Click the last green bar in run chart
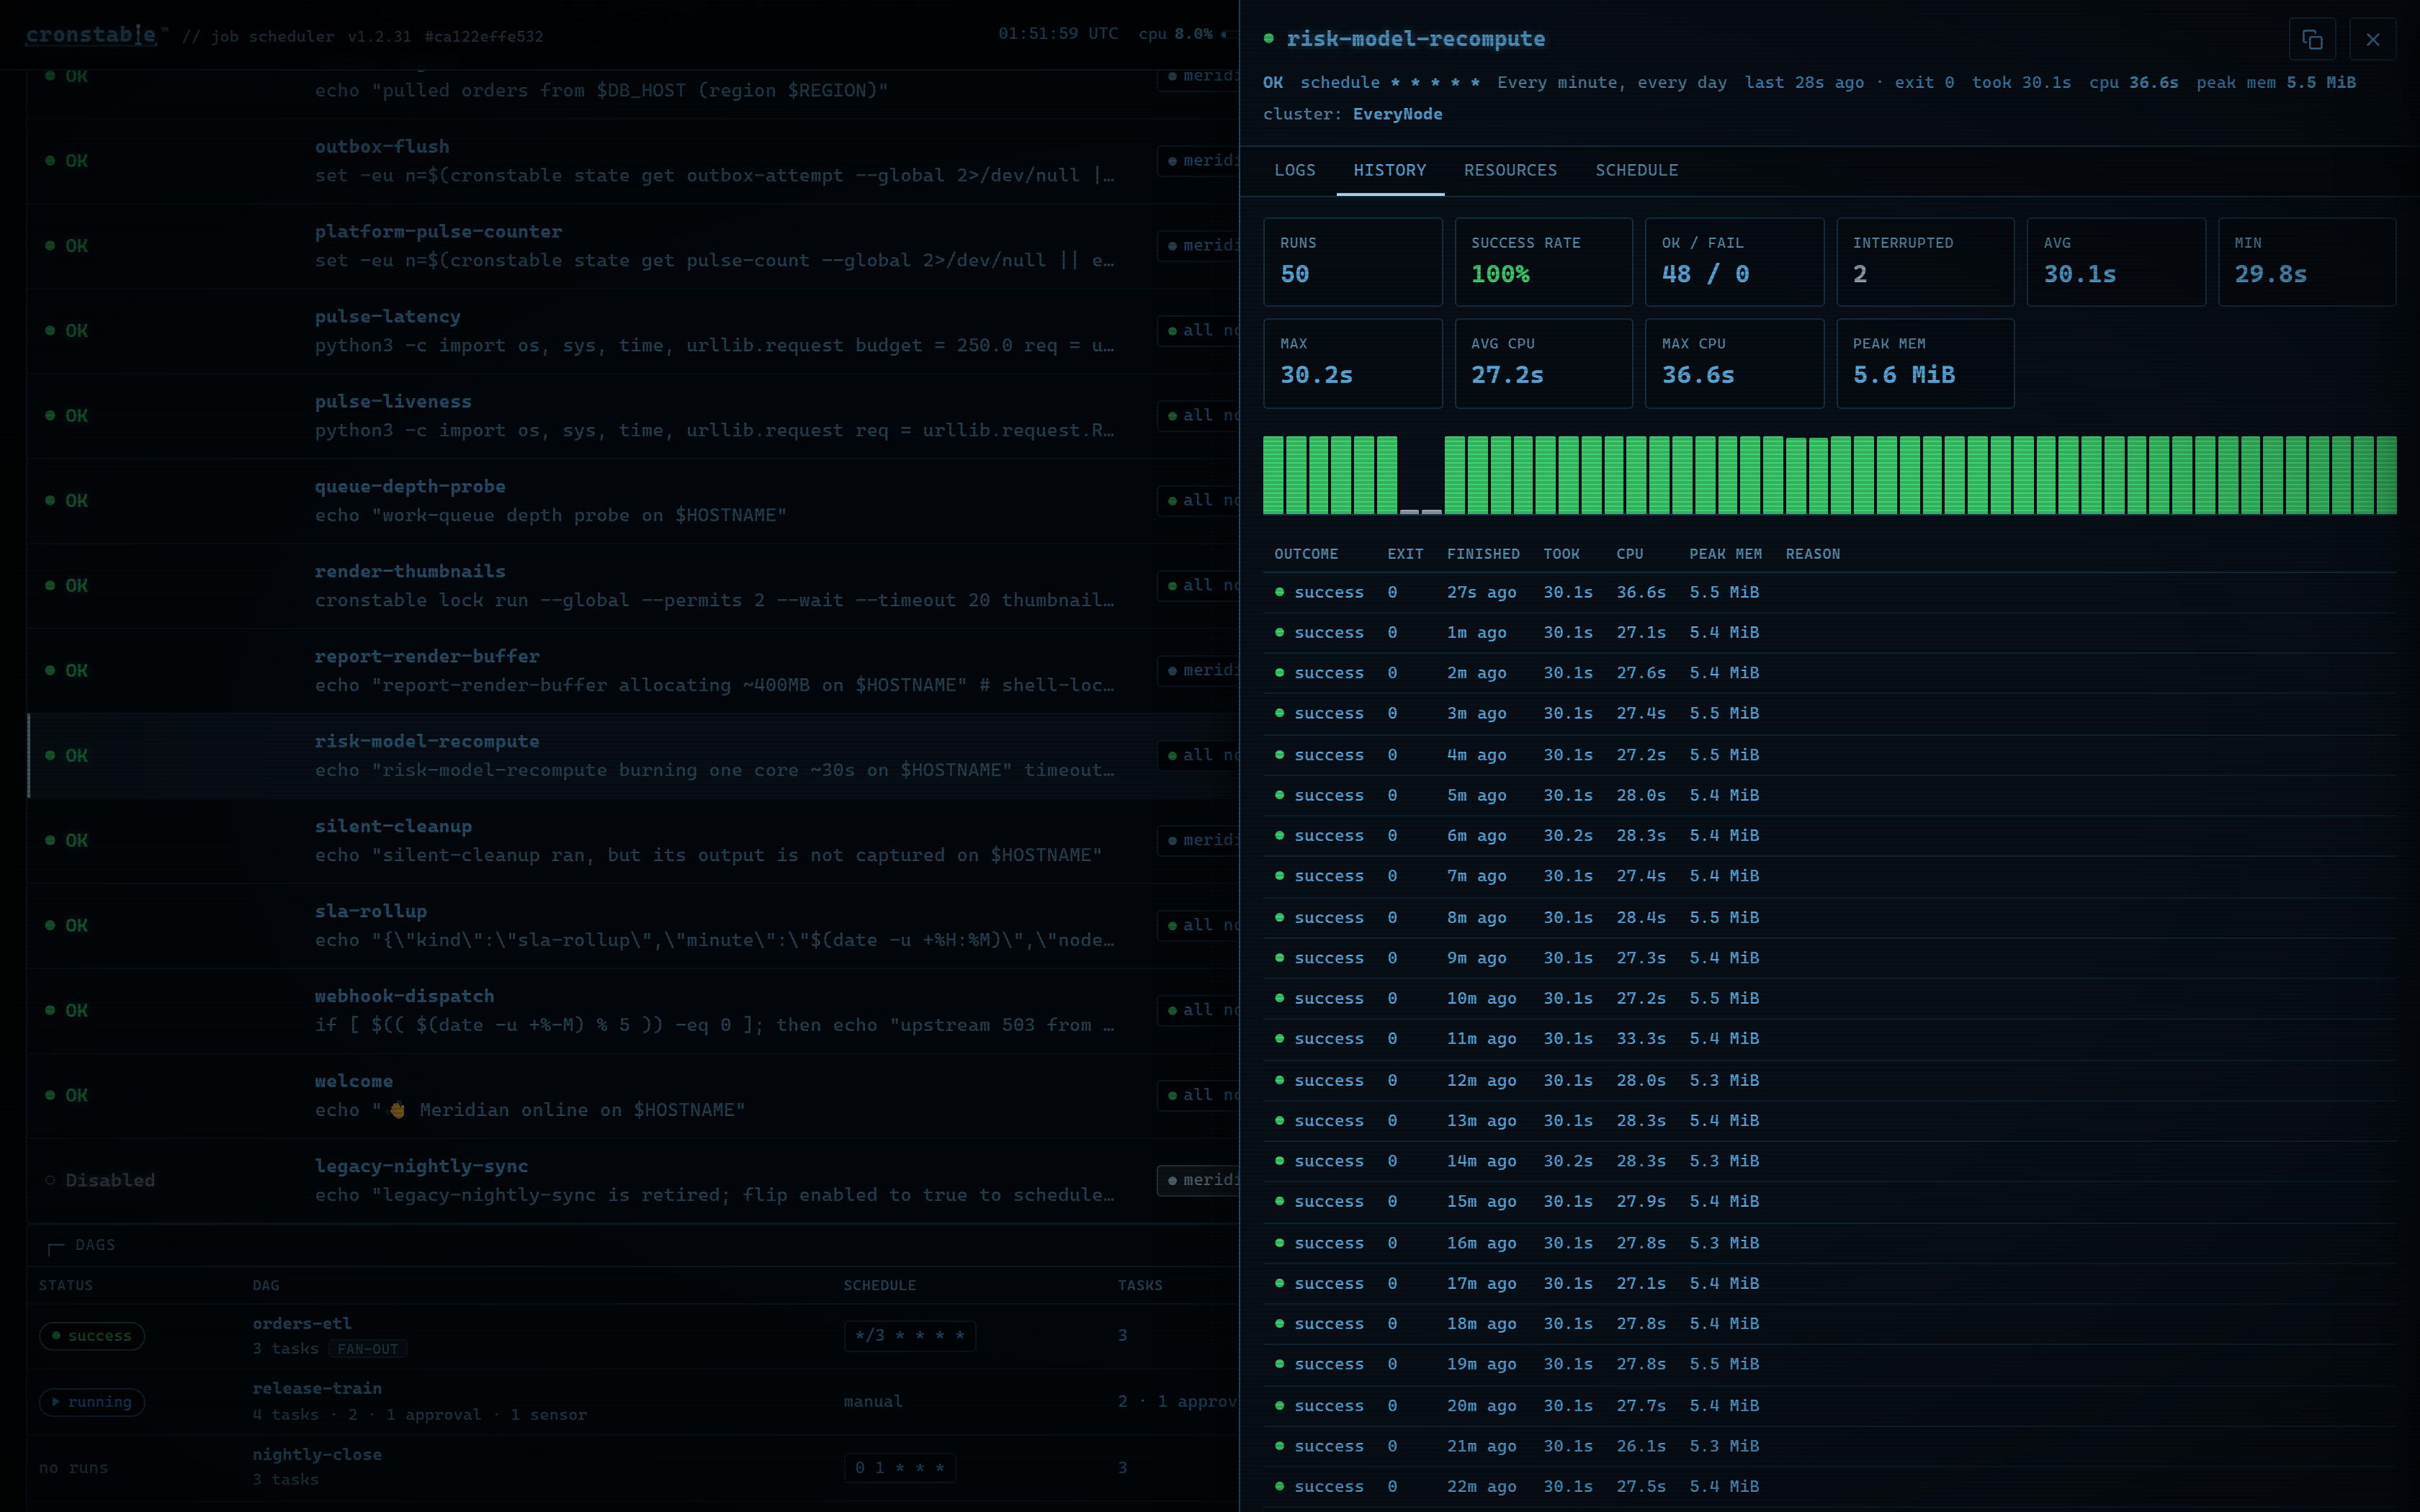The image size is (2420, 1512). (x=2387, y=475)
